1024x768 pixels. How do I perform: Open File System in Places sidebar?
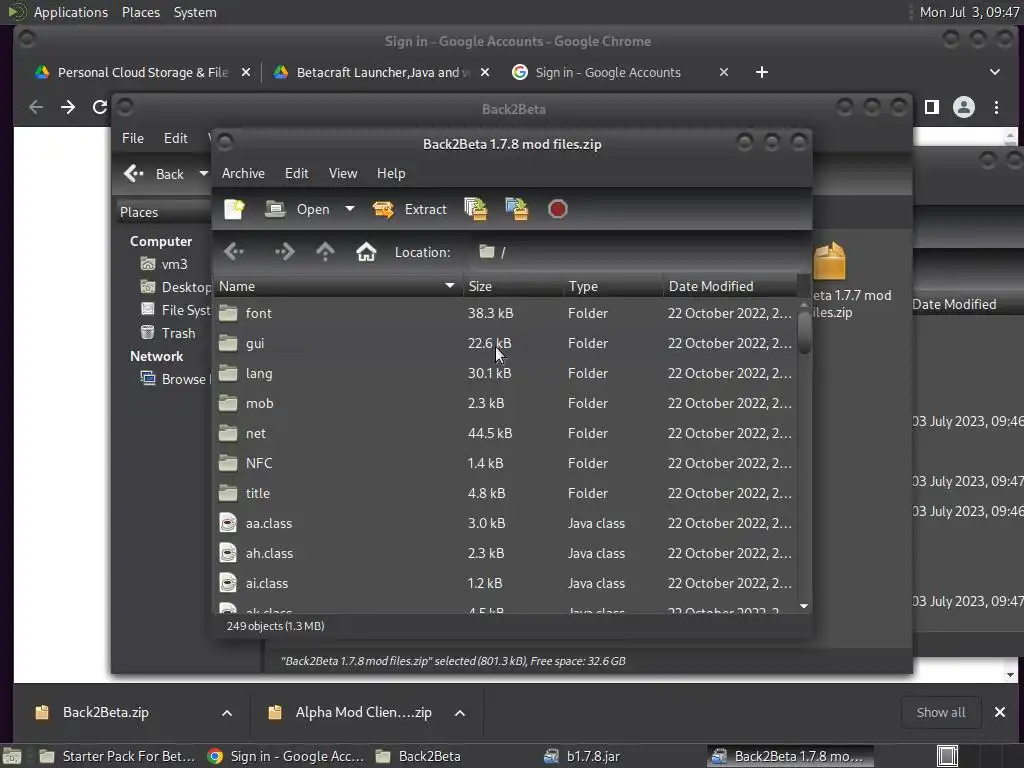click(x=175, y=310)
